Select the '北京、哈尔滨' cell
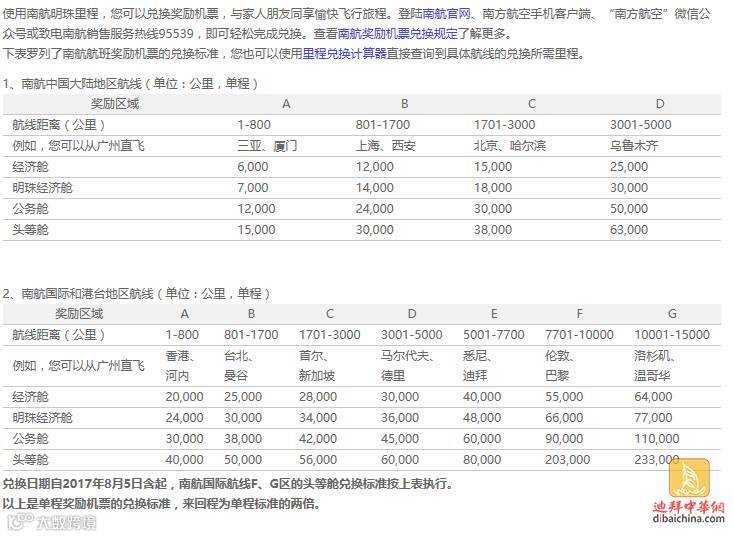This screenshot has height=537, width=733. pyautogui.click(x=510, y=146)
